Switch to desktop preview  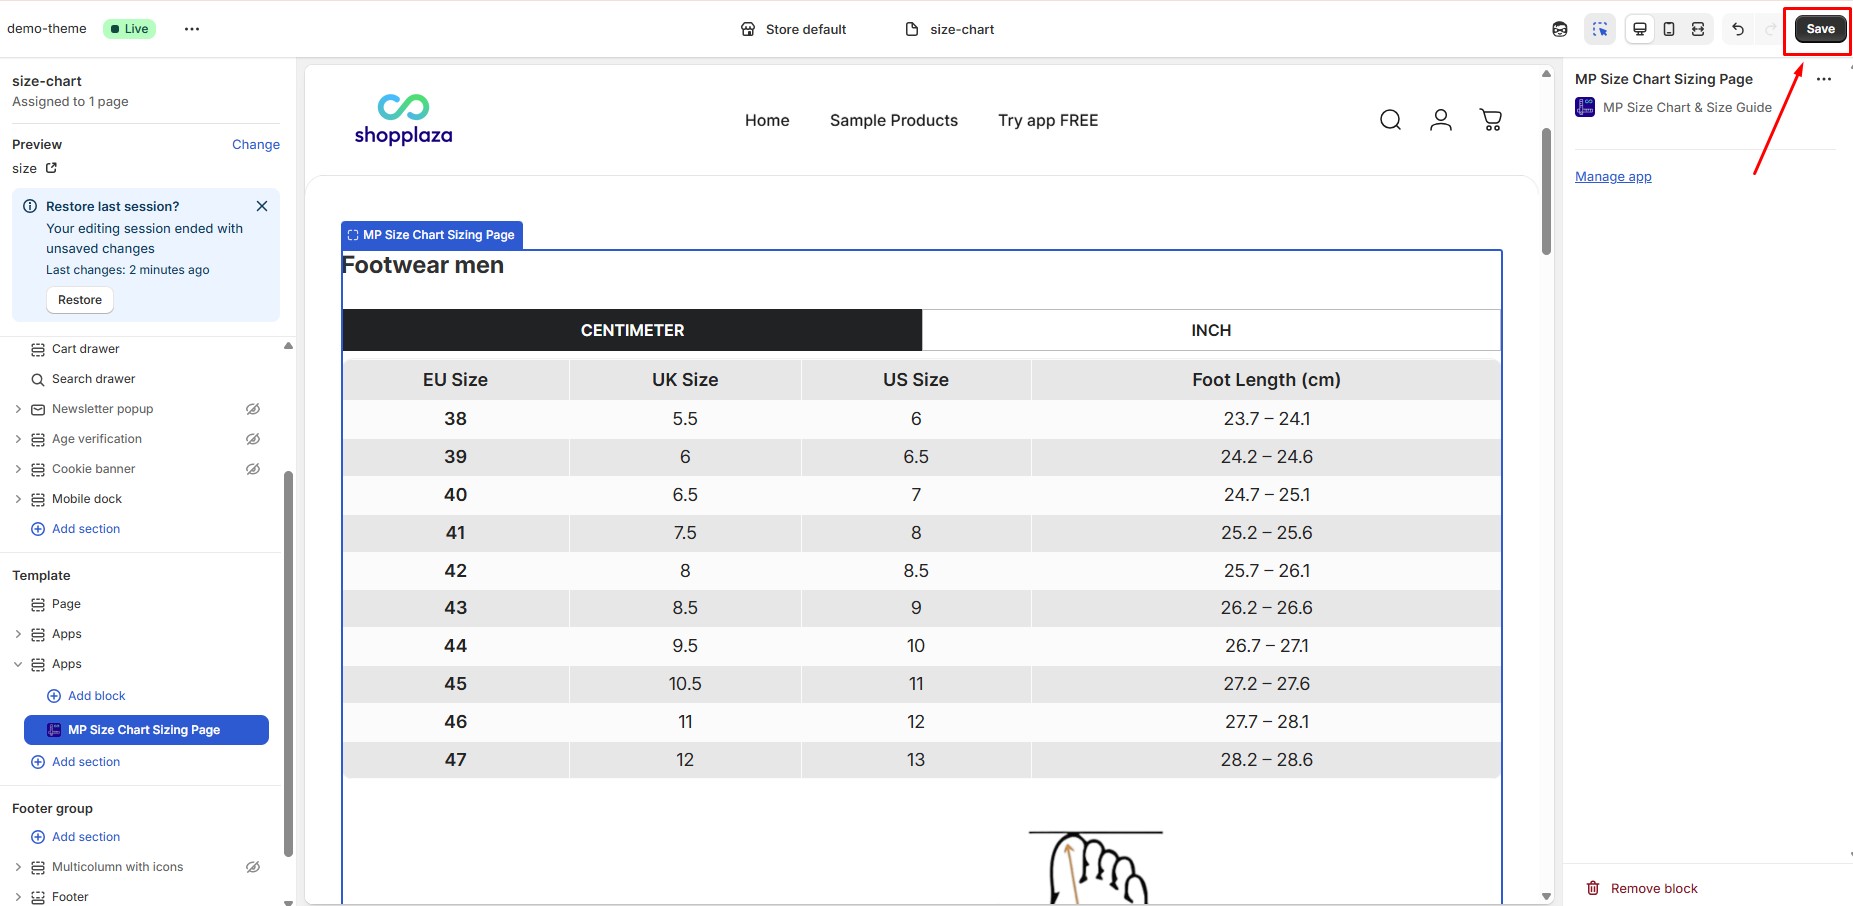coord(1640,29)
